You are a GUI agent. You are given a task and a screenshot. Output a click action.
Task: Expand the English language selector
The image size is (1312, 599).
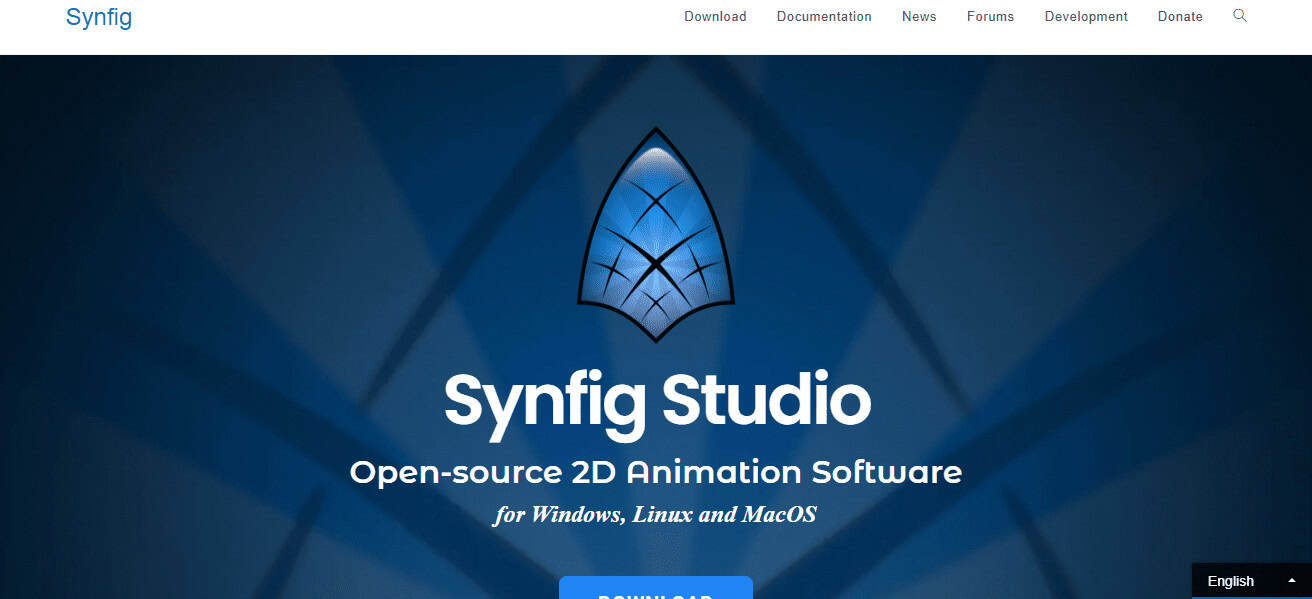1251,581
